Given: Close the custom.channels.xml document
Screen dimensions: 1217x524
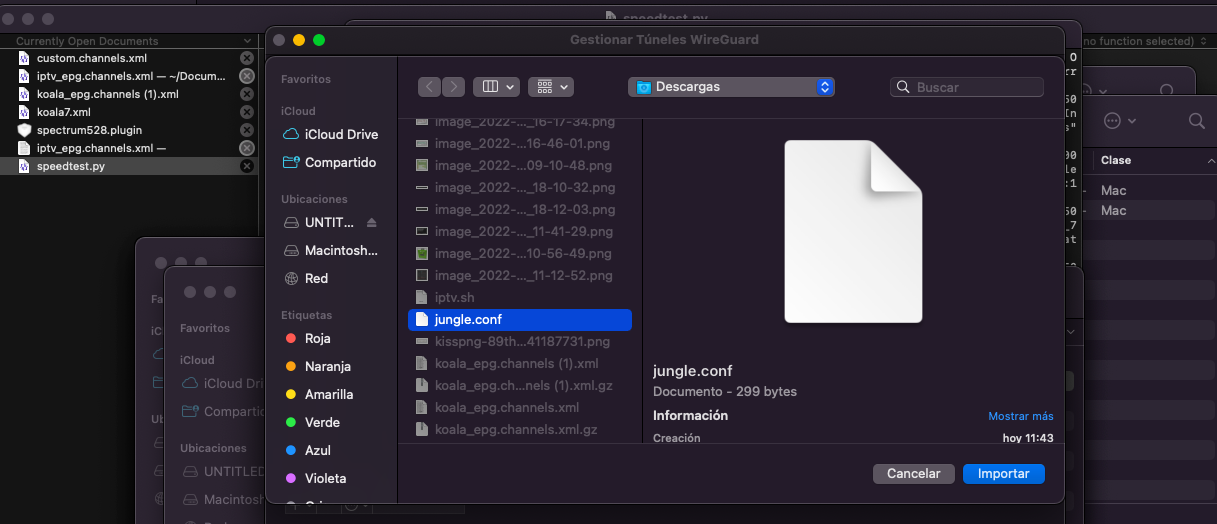Looking at the screenshot, I should coord(247,58).
